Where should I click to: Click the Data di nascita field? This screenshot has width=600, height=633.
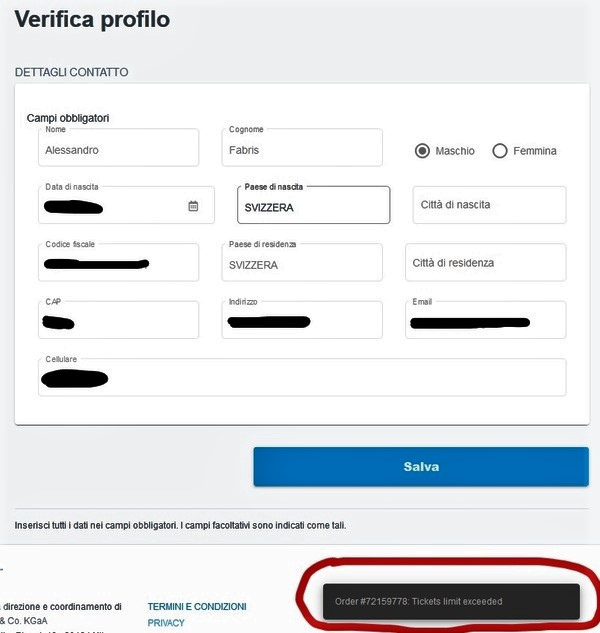(x=126, y=205)
